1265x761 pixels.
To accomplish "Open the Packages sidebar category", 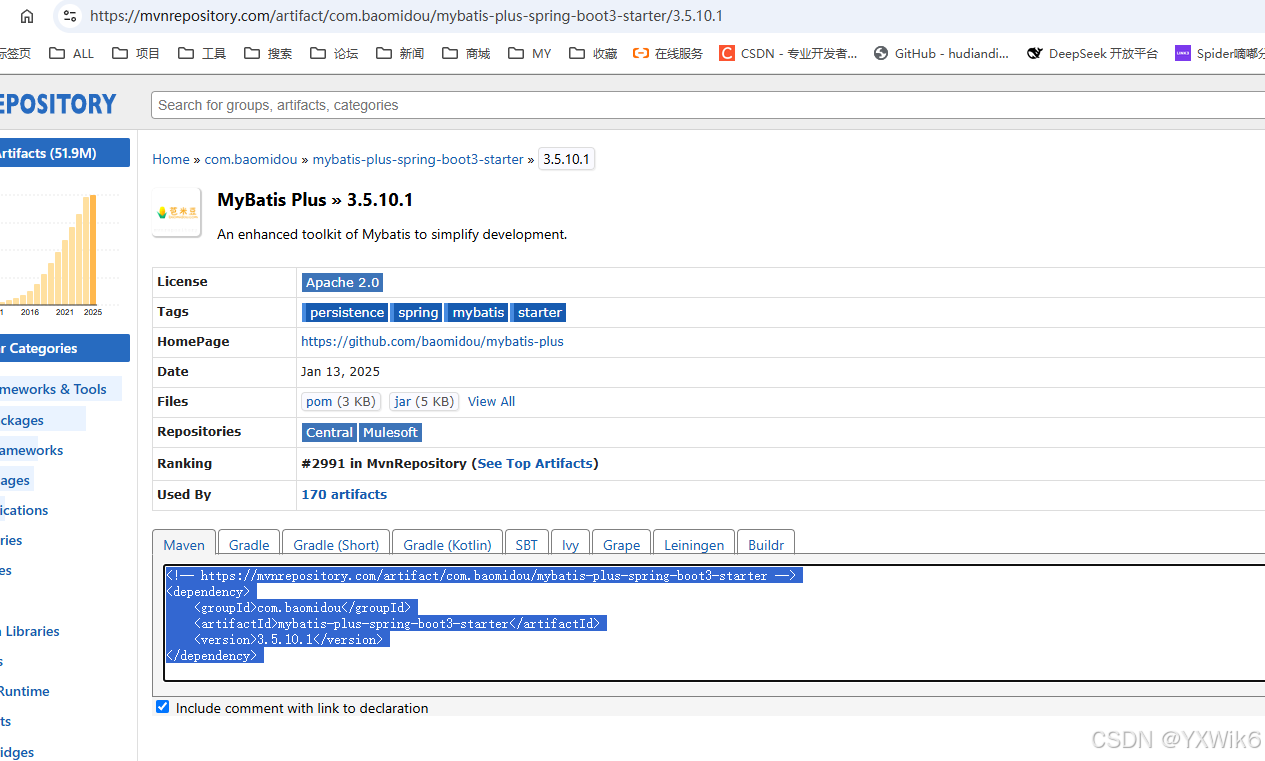I will click(x=22, y=420).
